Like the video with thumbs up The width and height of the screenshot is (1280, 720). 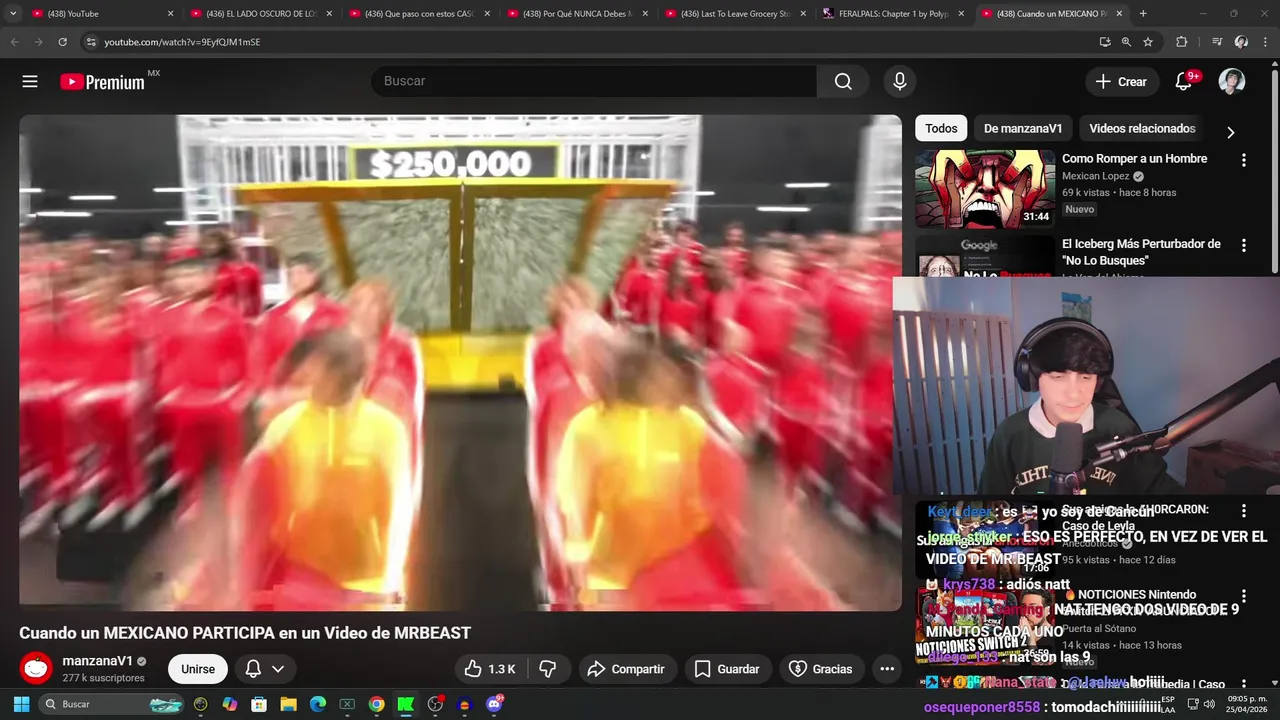point(490,669)
